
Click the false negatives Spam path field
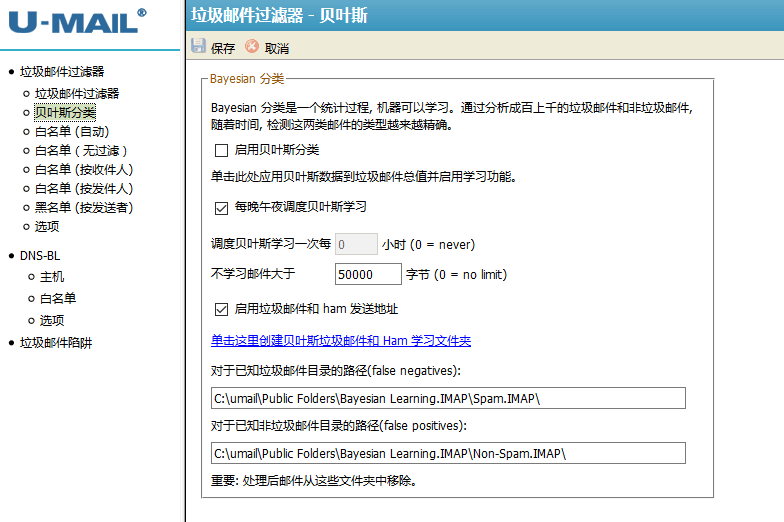coord(448,399)
